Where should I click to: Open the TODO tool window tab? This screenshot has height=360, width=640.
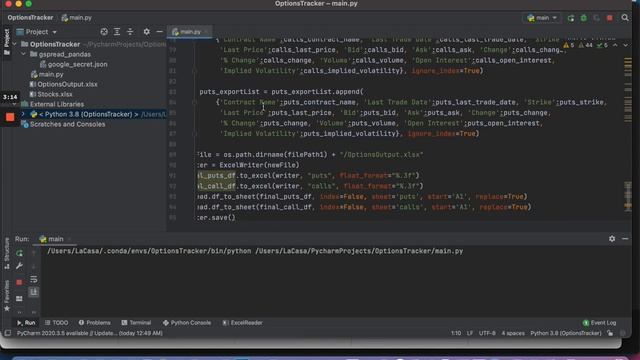point(56,322)
